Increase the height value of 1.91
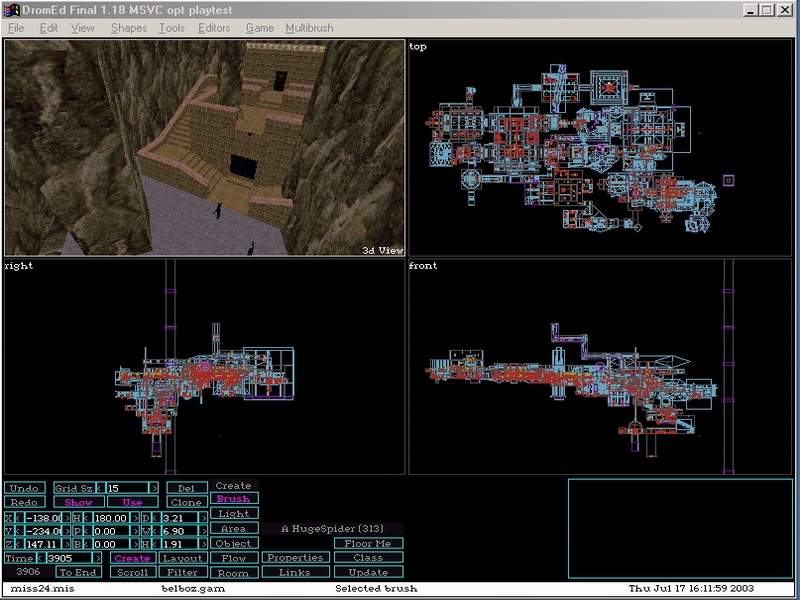 [x=204, y=544]
